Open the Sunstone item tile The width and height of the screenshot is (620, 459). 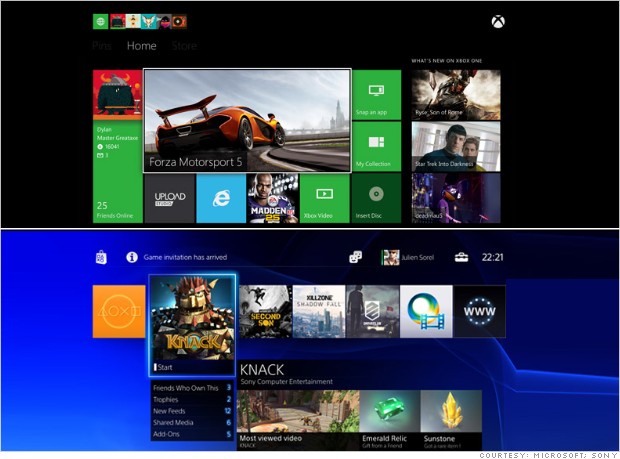tap(451, 420)
